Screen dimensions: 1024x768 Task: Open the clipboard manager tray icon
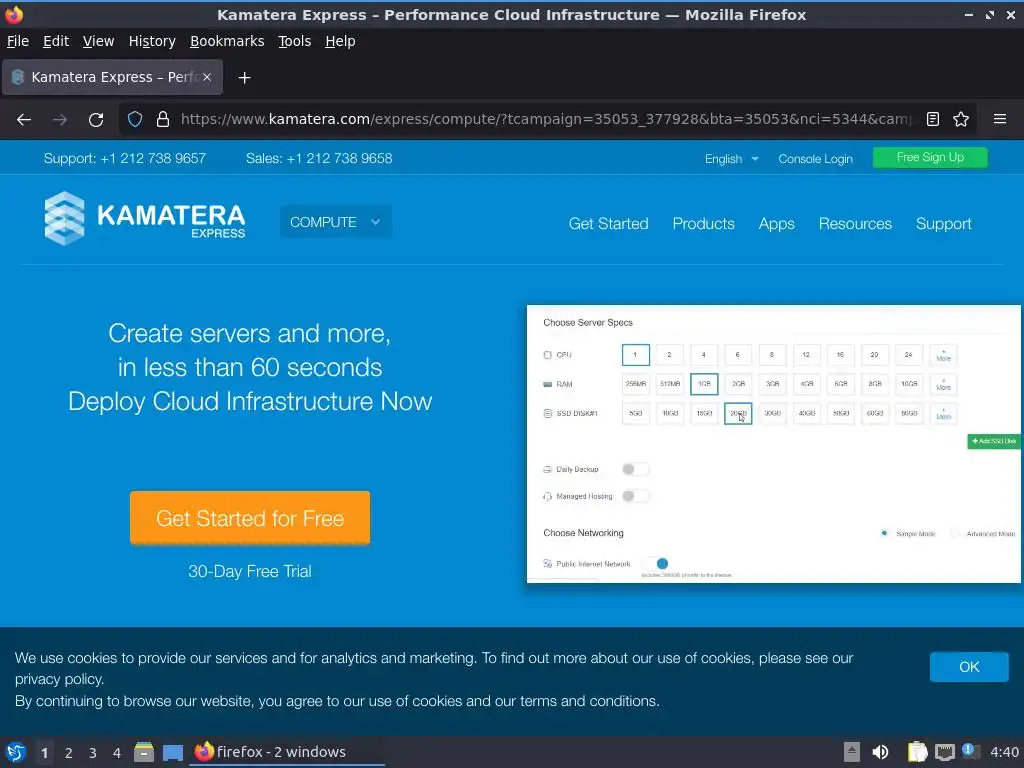918,752
